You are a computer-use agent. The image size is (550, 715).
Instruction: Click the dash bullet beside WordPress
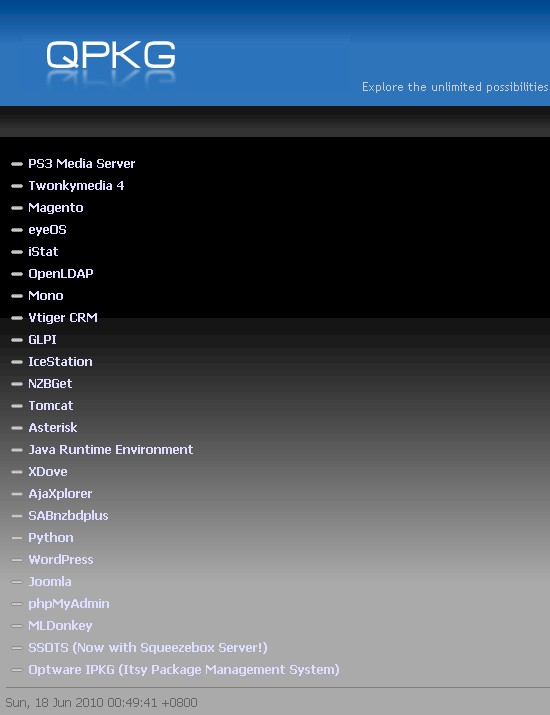[17, 560]
